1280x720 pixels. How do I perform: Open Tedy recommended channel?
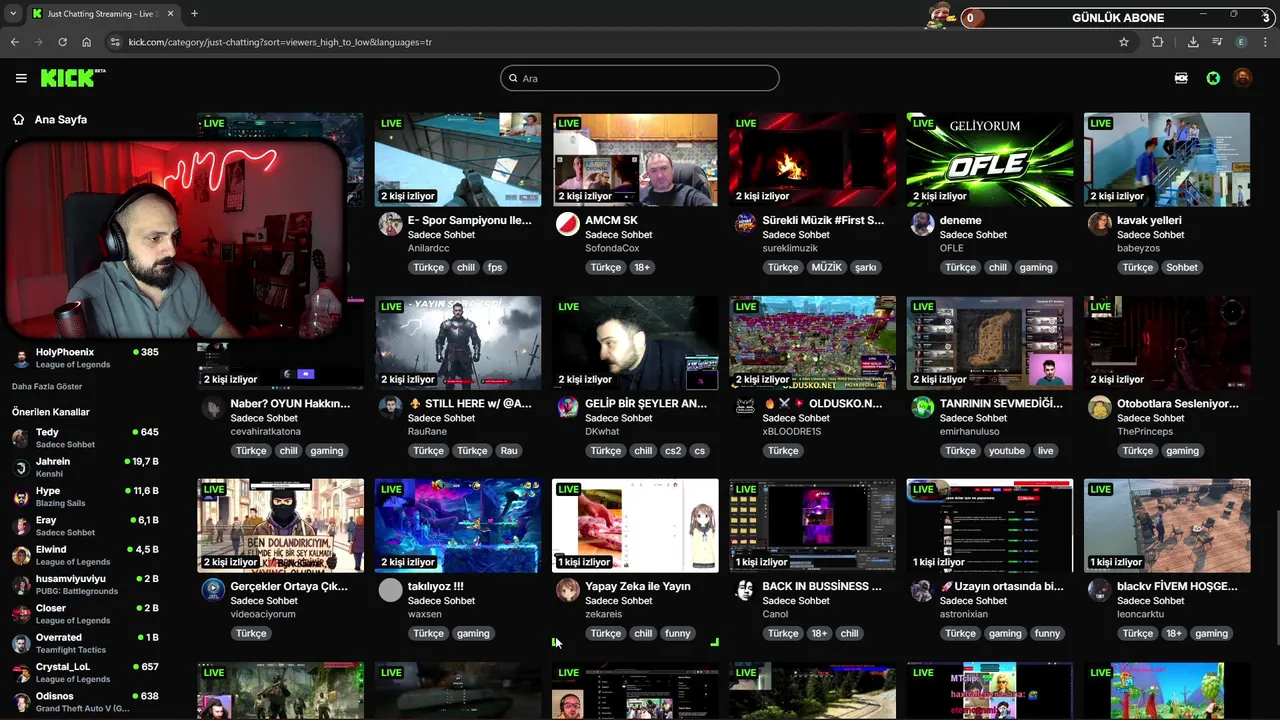tap(86, 438)
